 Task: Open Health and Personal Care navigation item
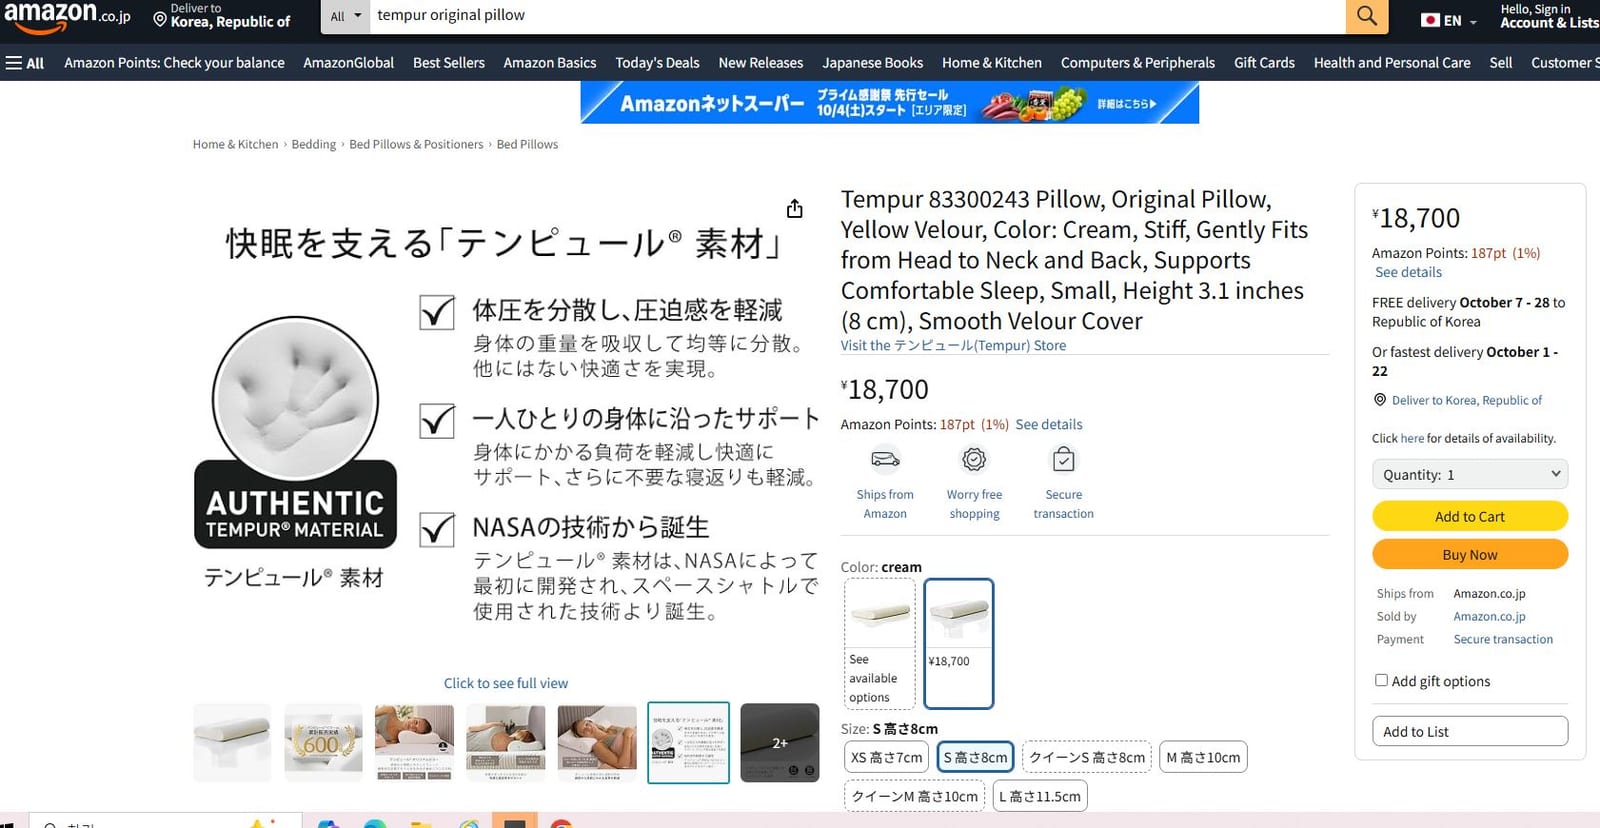click(x=1392, y=63)
